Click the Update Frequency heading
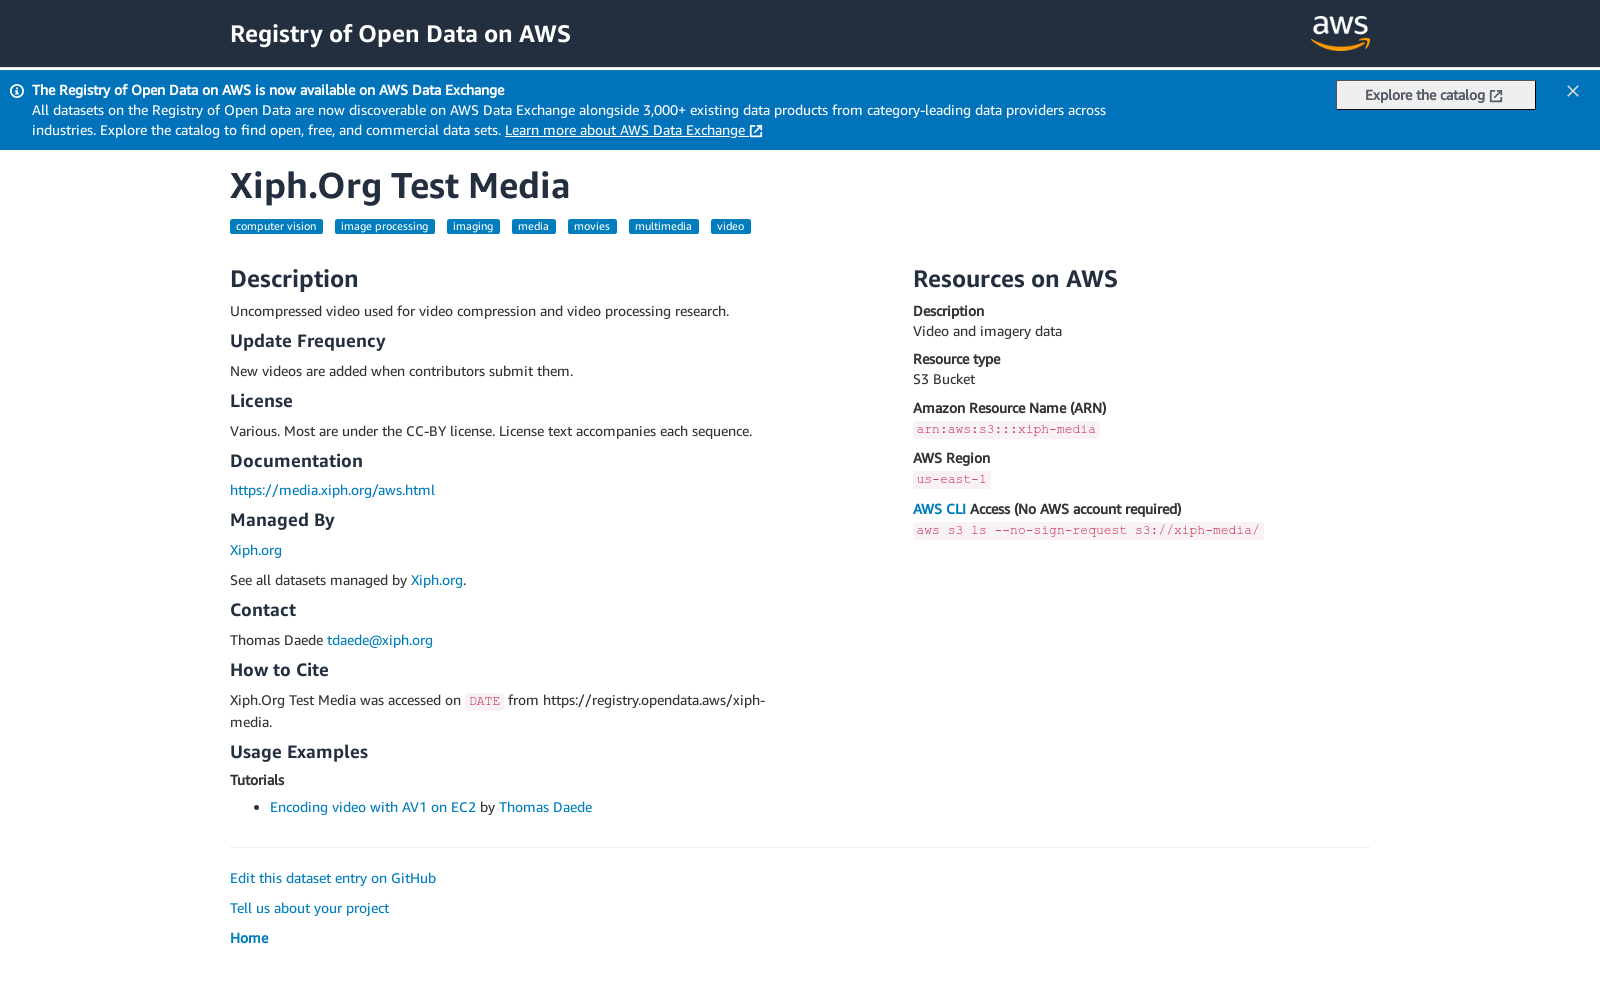This screenshot has height=1000, width=1600. [307, 341]
